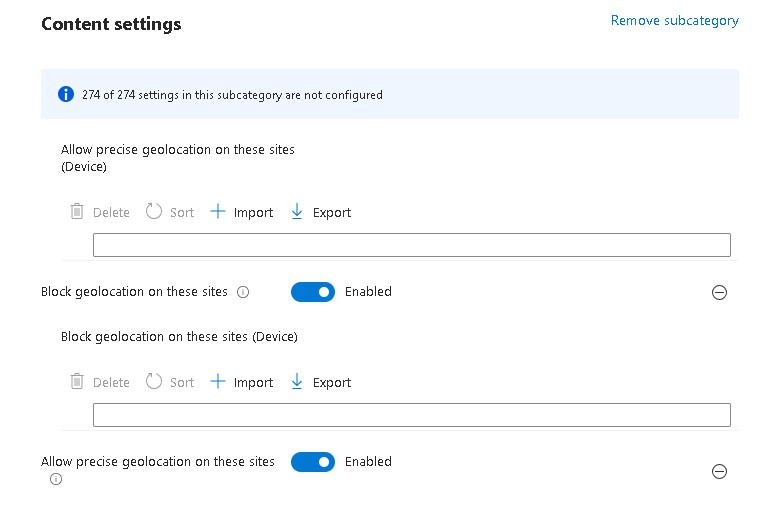Click Remove subcategory link
This screenshot has width=772, height=515.
coord(674,20)
